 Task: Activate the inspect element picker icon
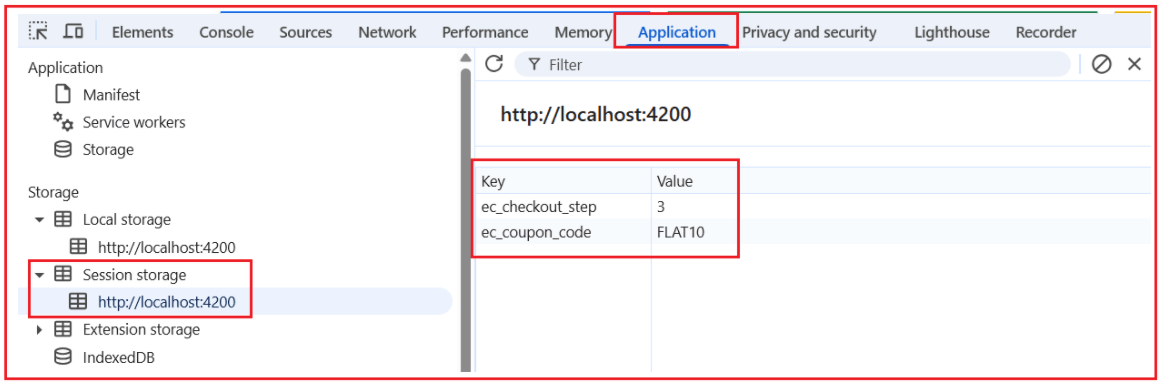point(38,31)
